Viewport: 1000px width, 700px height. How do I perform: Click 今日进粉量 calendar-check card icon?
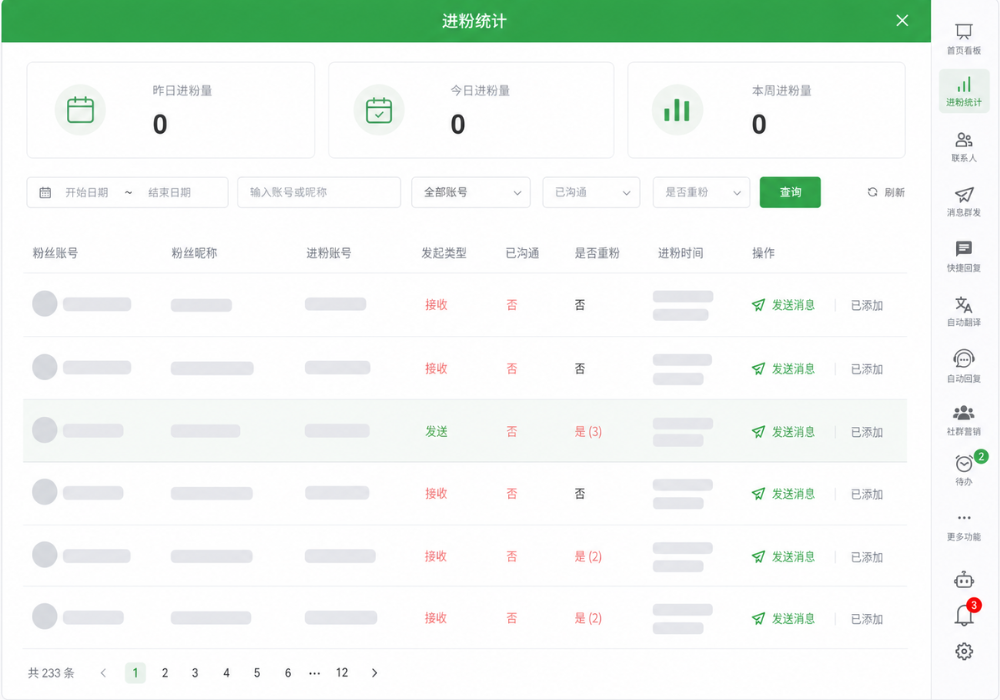pos(379,110)
